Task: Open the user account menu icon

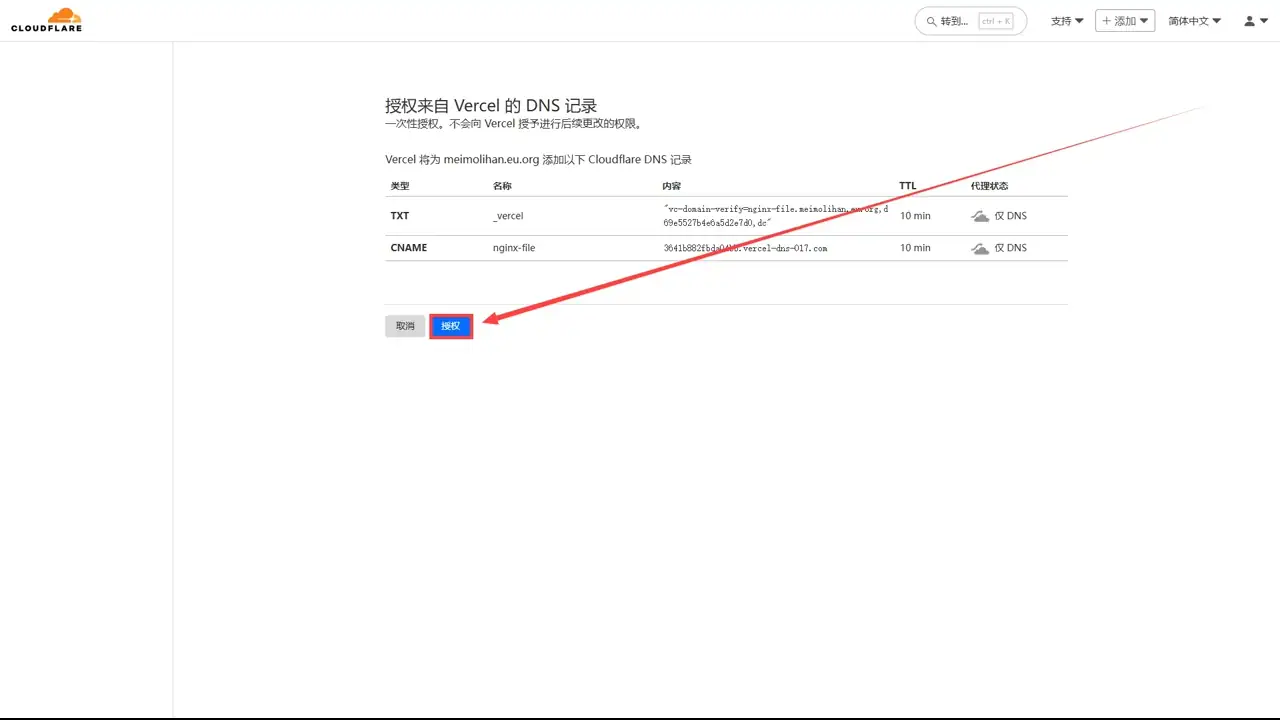Action: 1255,21
